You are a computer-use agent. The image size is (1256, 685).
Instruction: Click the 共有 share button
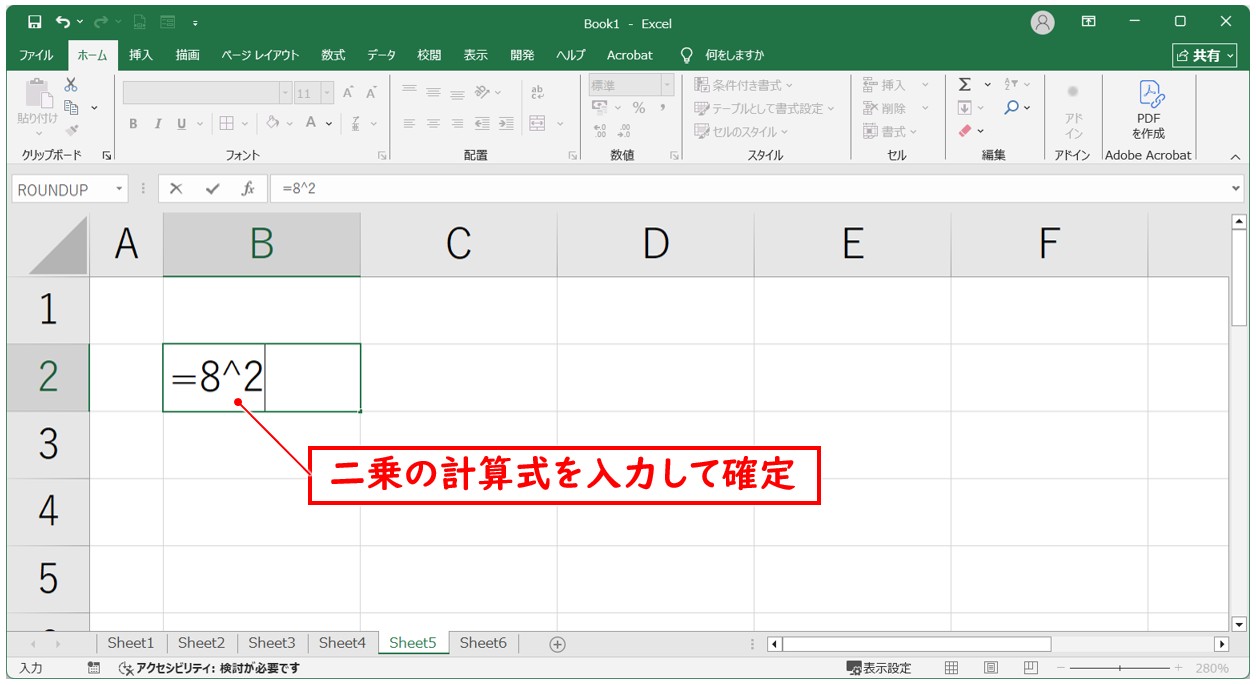pos(1204,55)
